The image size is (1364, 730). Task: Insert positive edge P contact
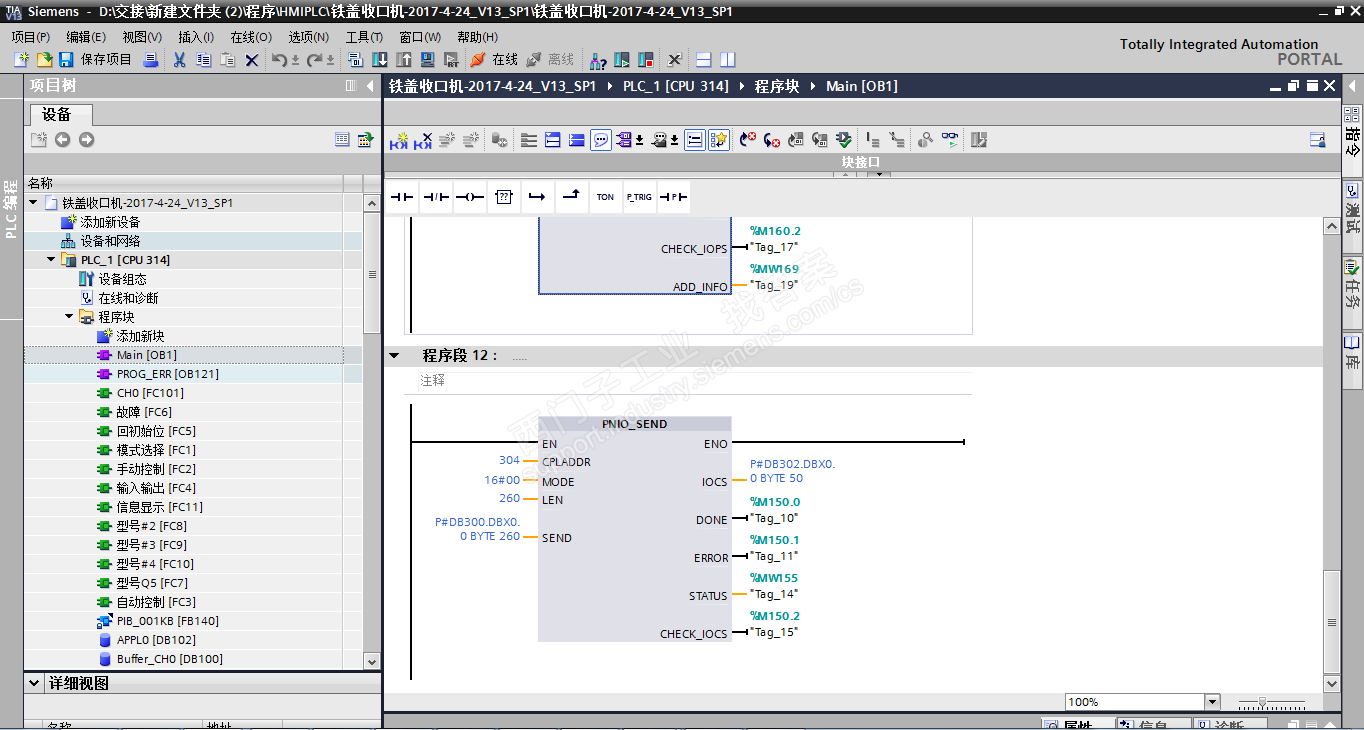pyautogui.click(x=673, y=197)
